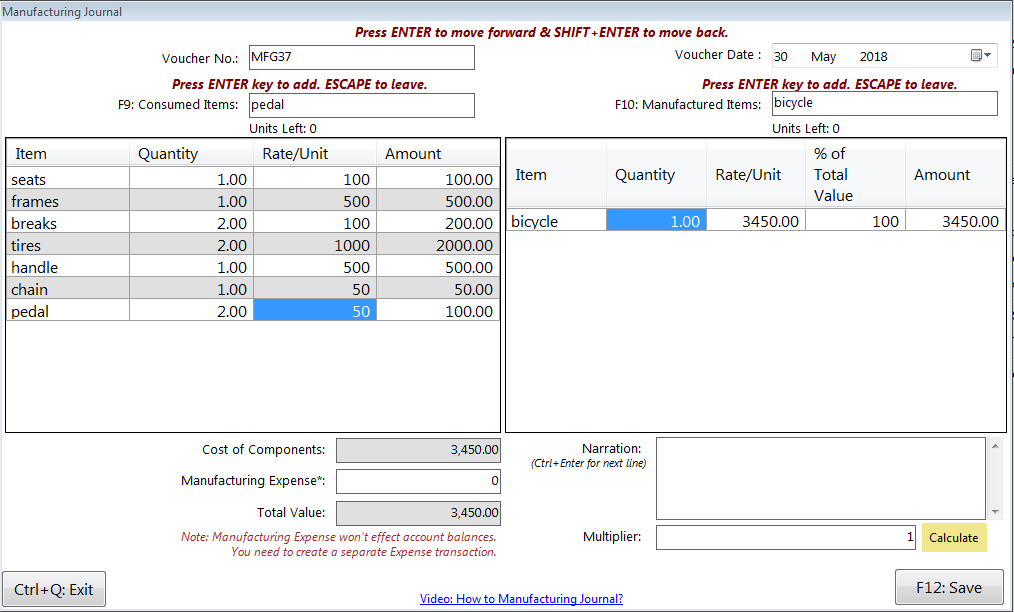Viewport: 1014px width, 612px height.
Task: Click the Quantity header in consumed items table
Action: (x=191, y=154)
